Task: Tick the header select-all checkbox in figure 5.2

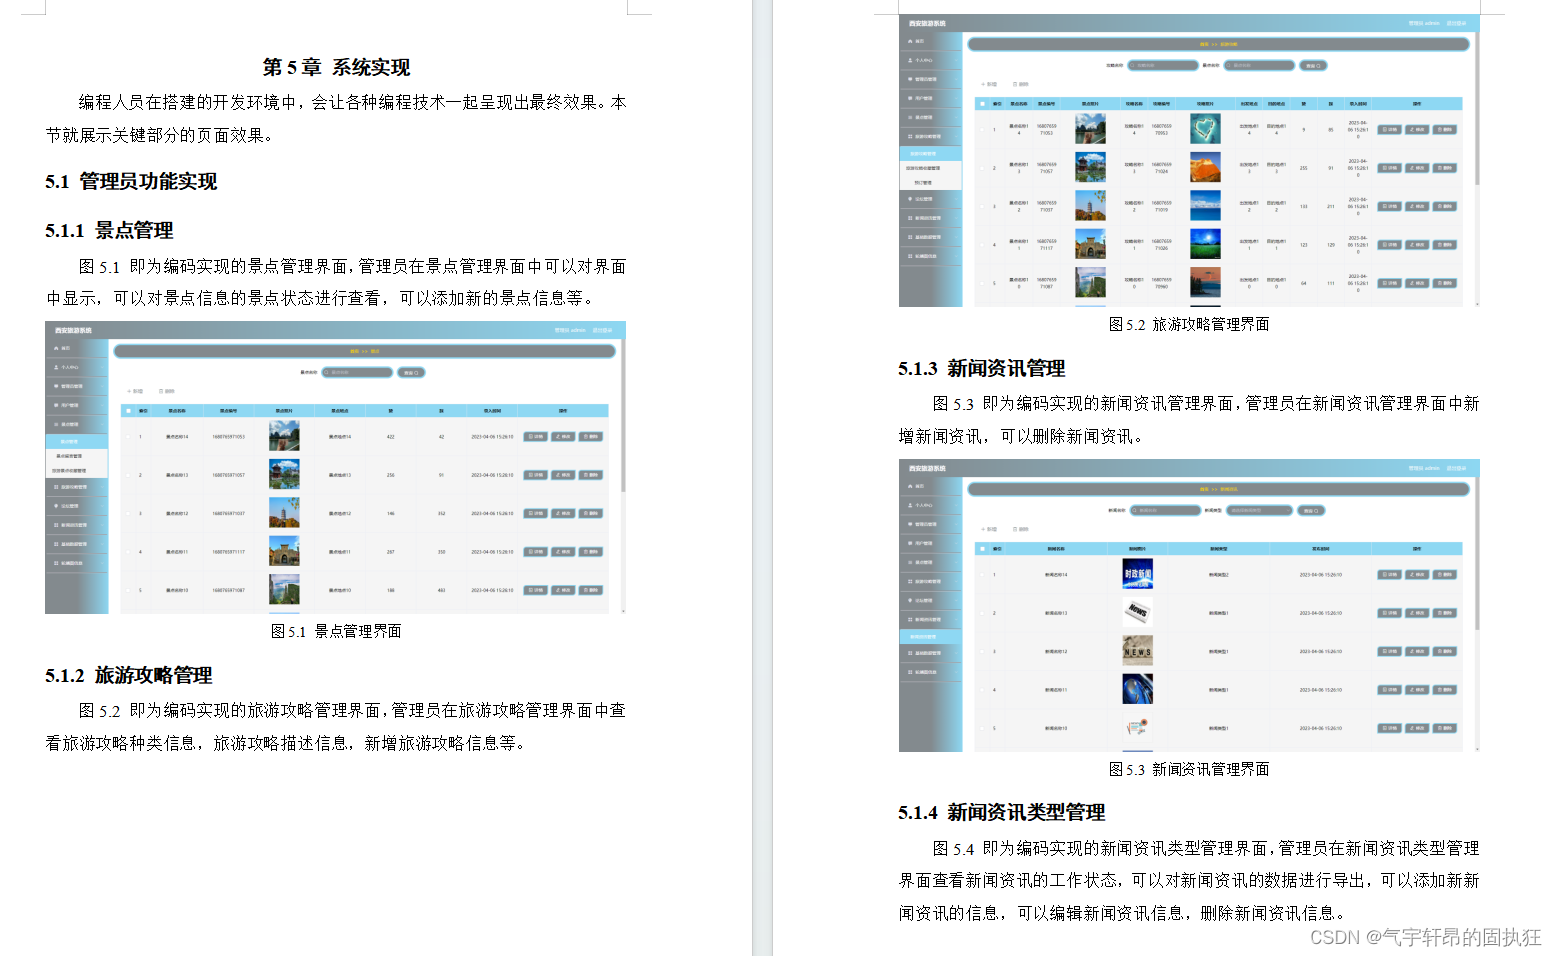Action: [982, 103]
